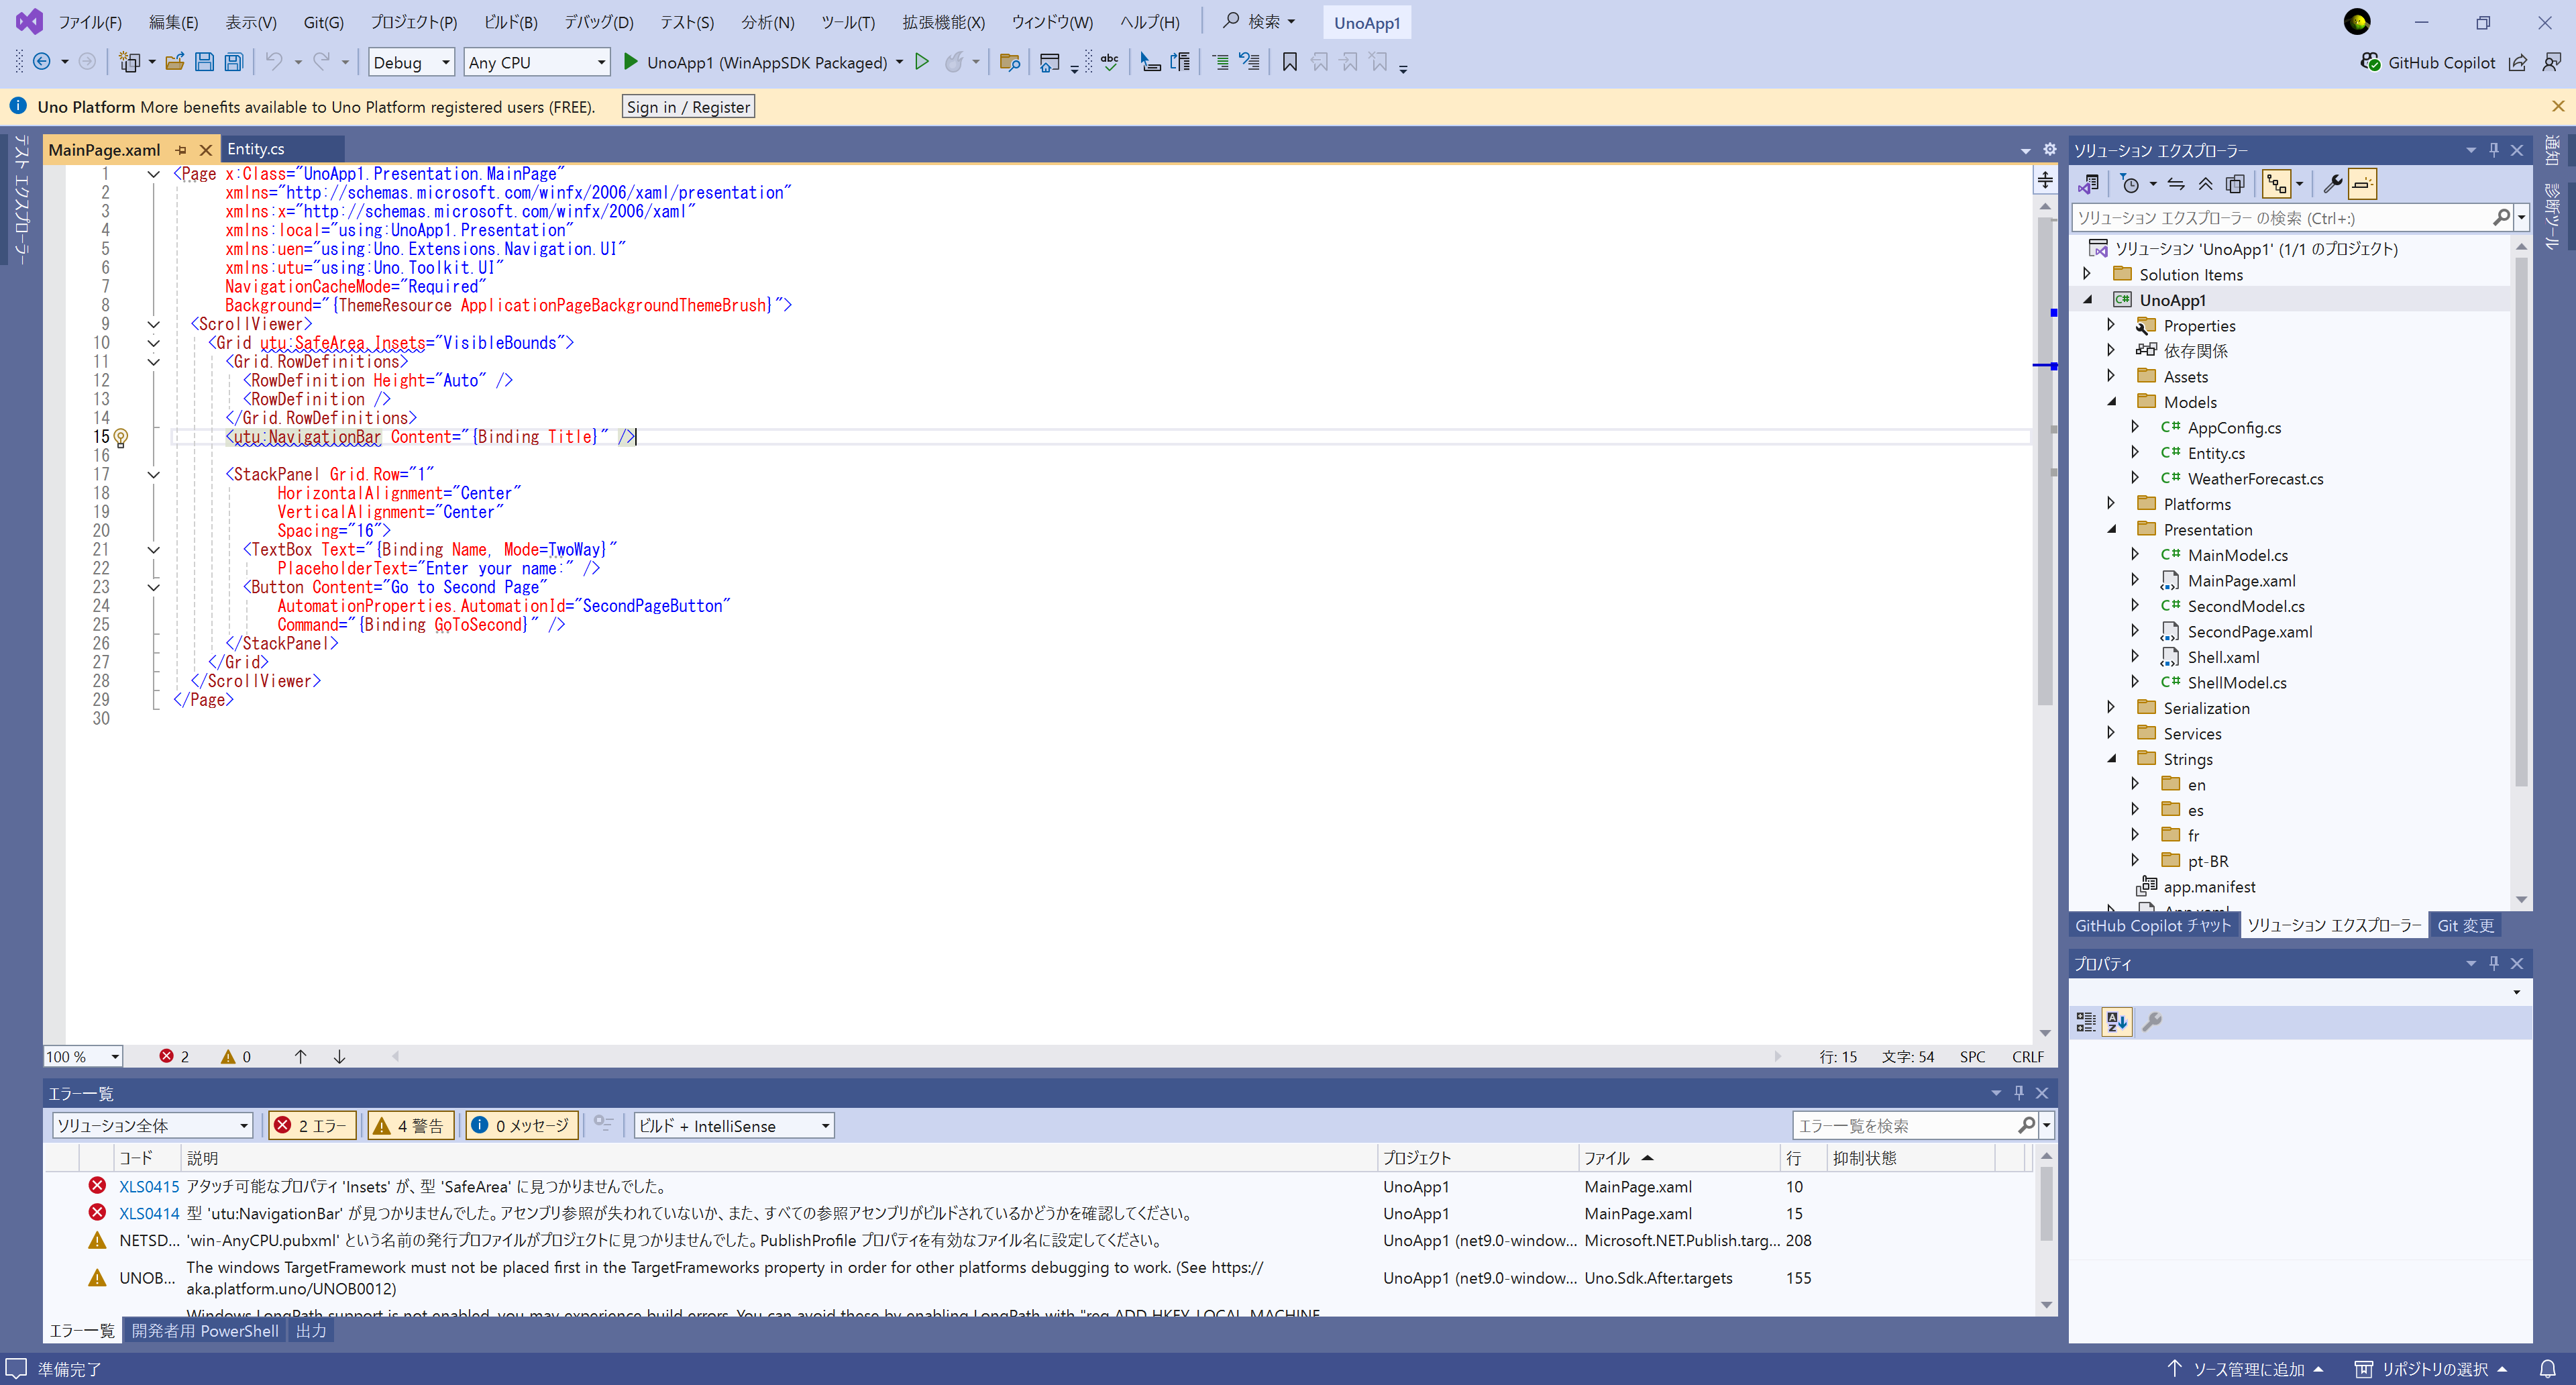2576x1385 pixels.
Task: Expand the Services folder in Solution Explorer
Action: 2111,733
